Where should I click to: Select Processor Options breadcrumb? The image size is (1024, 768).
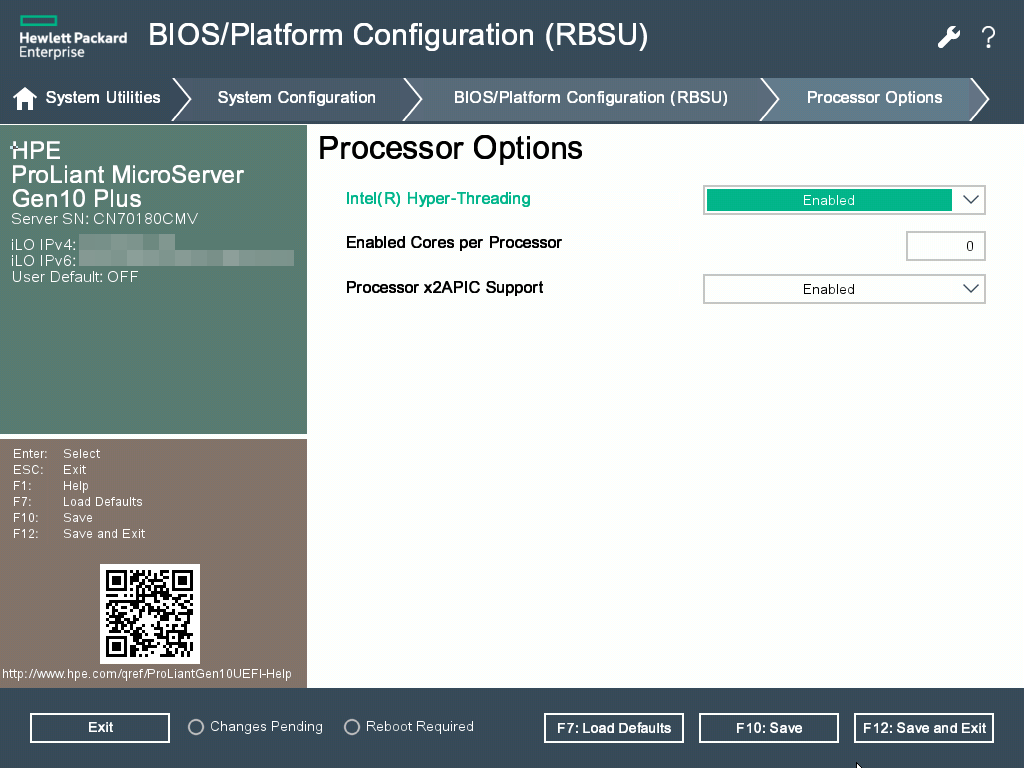pos(874,97)
